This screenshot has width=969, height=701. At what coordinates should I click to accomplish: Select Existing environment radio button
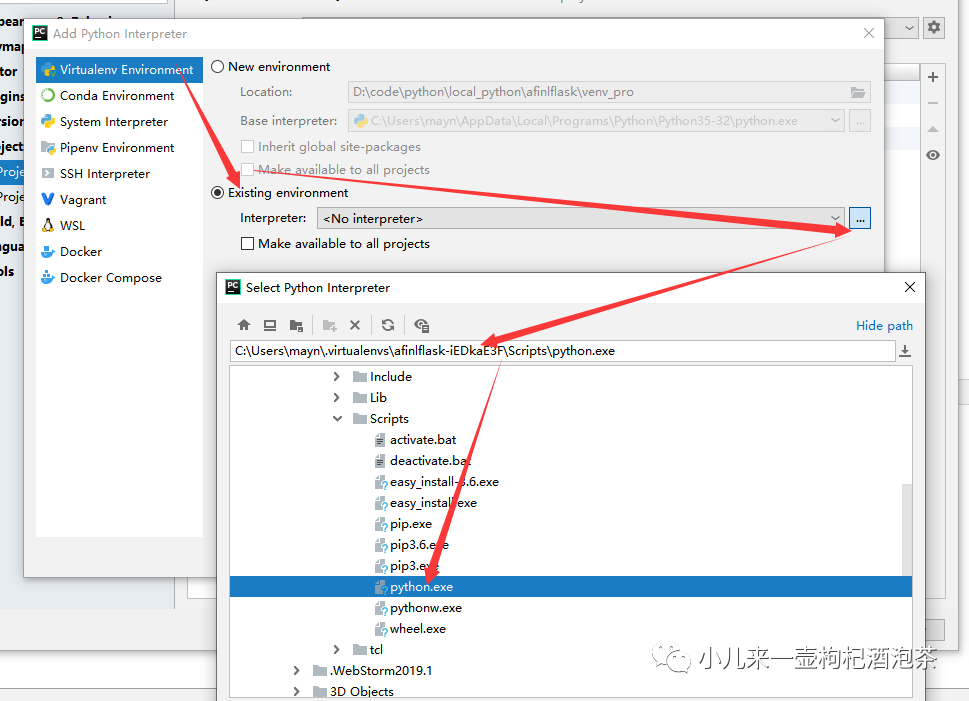(x=218, y=193)
